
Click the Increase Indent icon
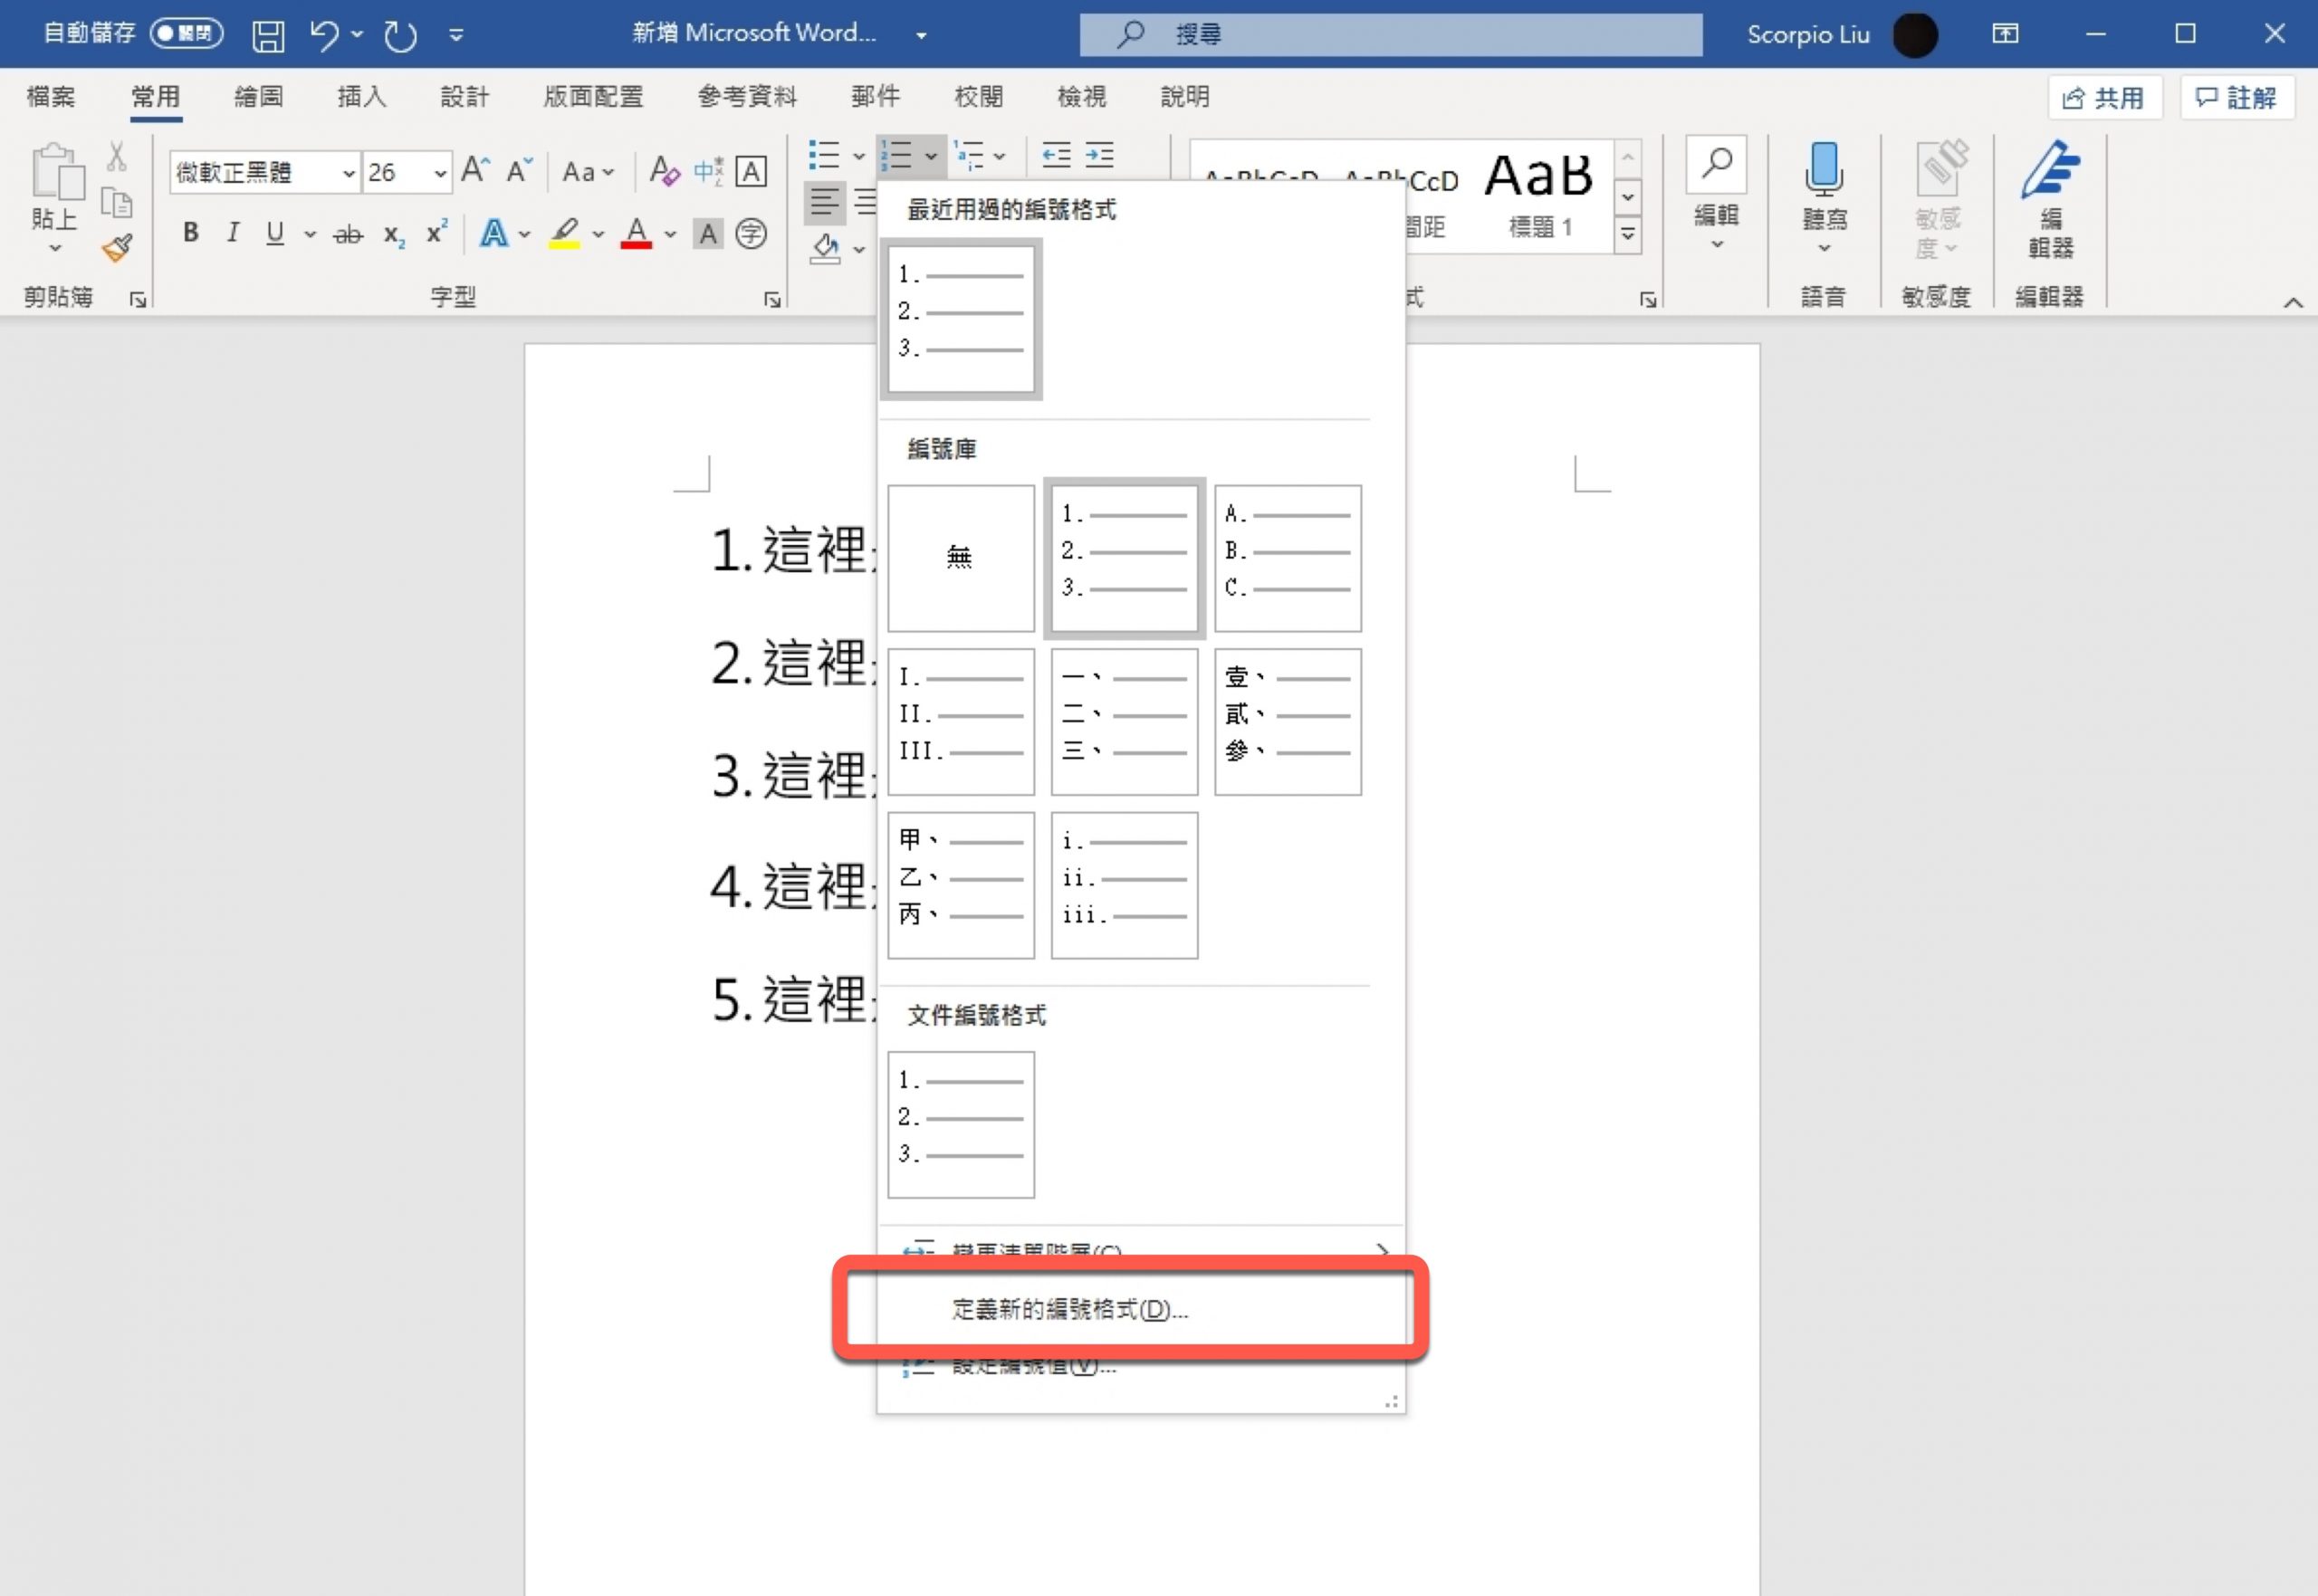tap(1099, 155)
